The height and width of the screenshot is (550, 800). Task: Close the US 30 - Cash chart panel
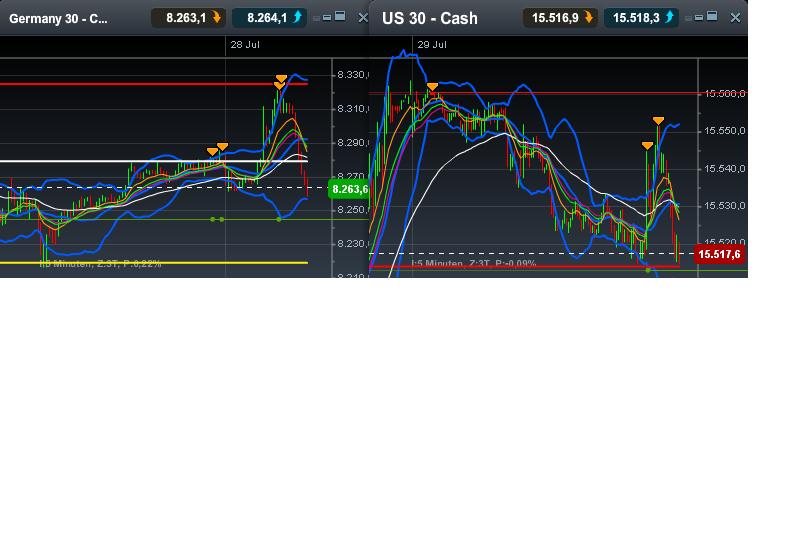click(735, 18)
